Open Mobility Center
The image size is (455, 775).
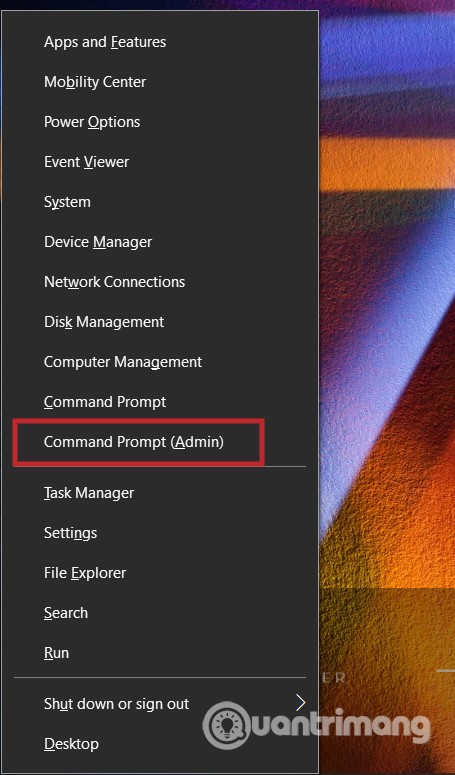tap(160, 82)
